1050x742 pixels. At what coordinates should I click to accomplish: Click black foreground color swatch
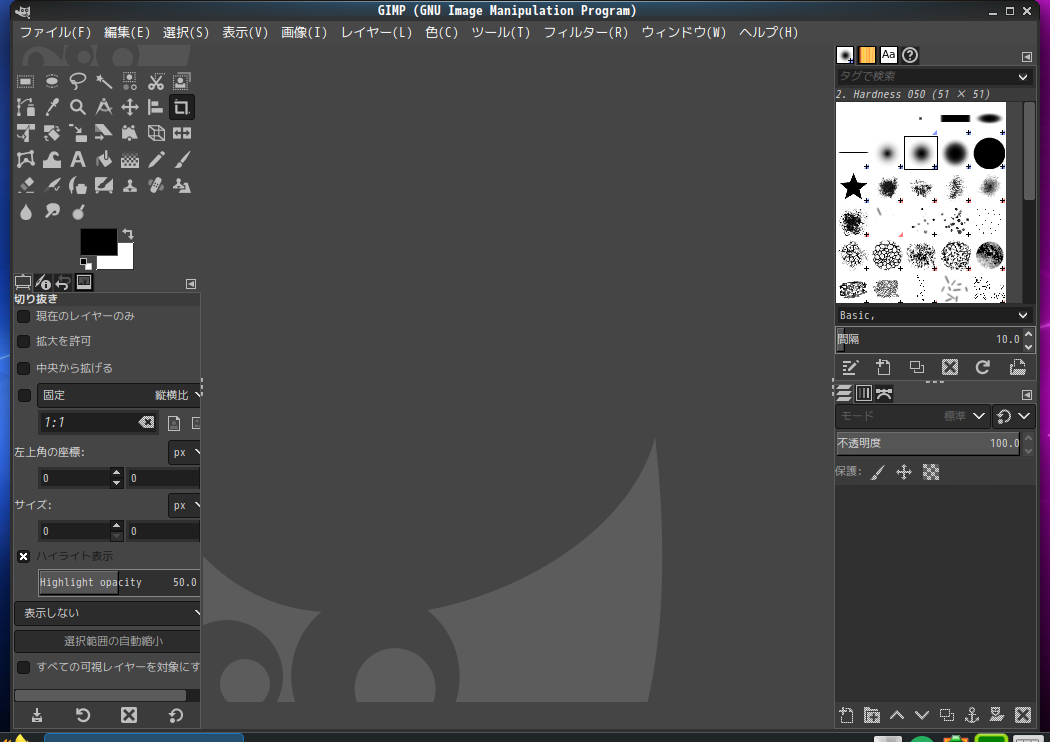tap(98, 242)
